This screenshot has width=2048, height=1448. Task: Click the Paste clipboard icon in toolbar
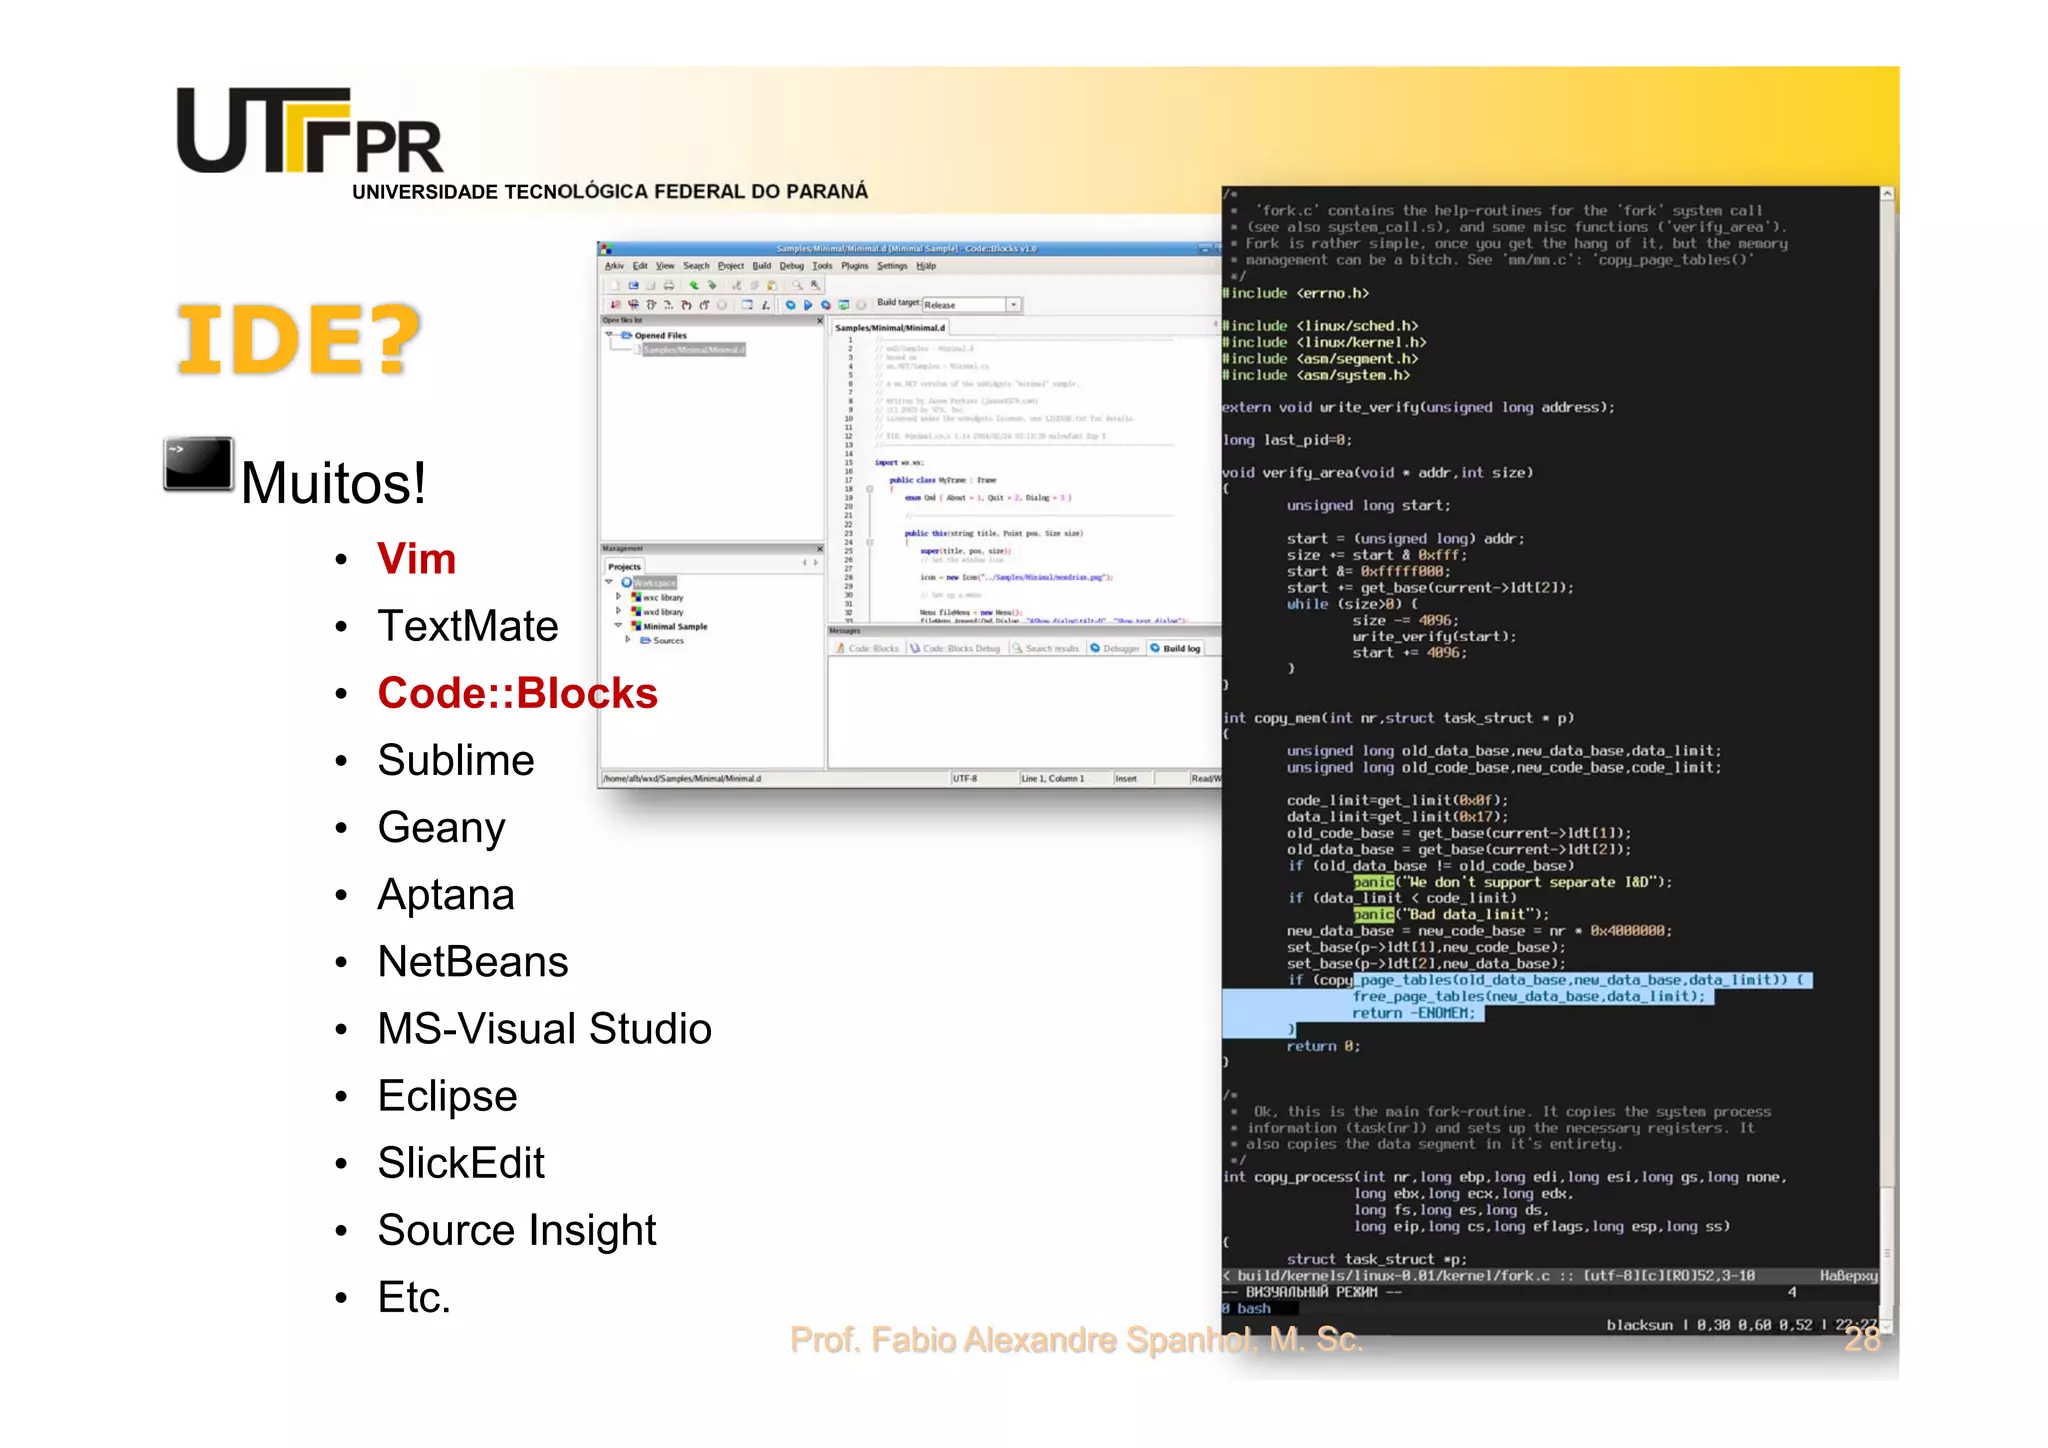point(772,285)
